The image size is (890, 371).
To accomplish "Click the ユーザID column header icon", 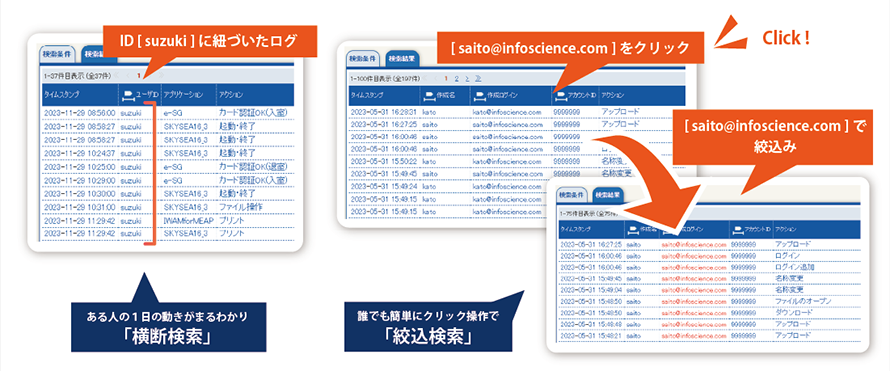I will pyautogui.click(x=128, y=94).
